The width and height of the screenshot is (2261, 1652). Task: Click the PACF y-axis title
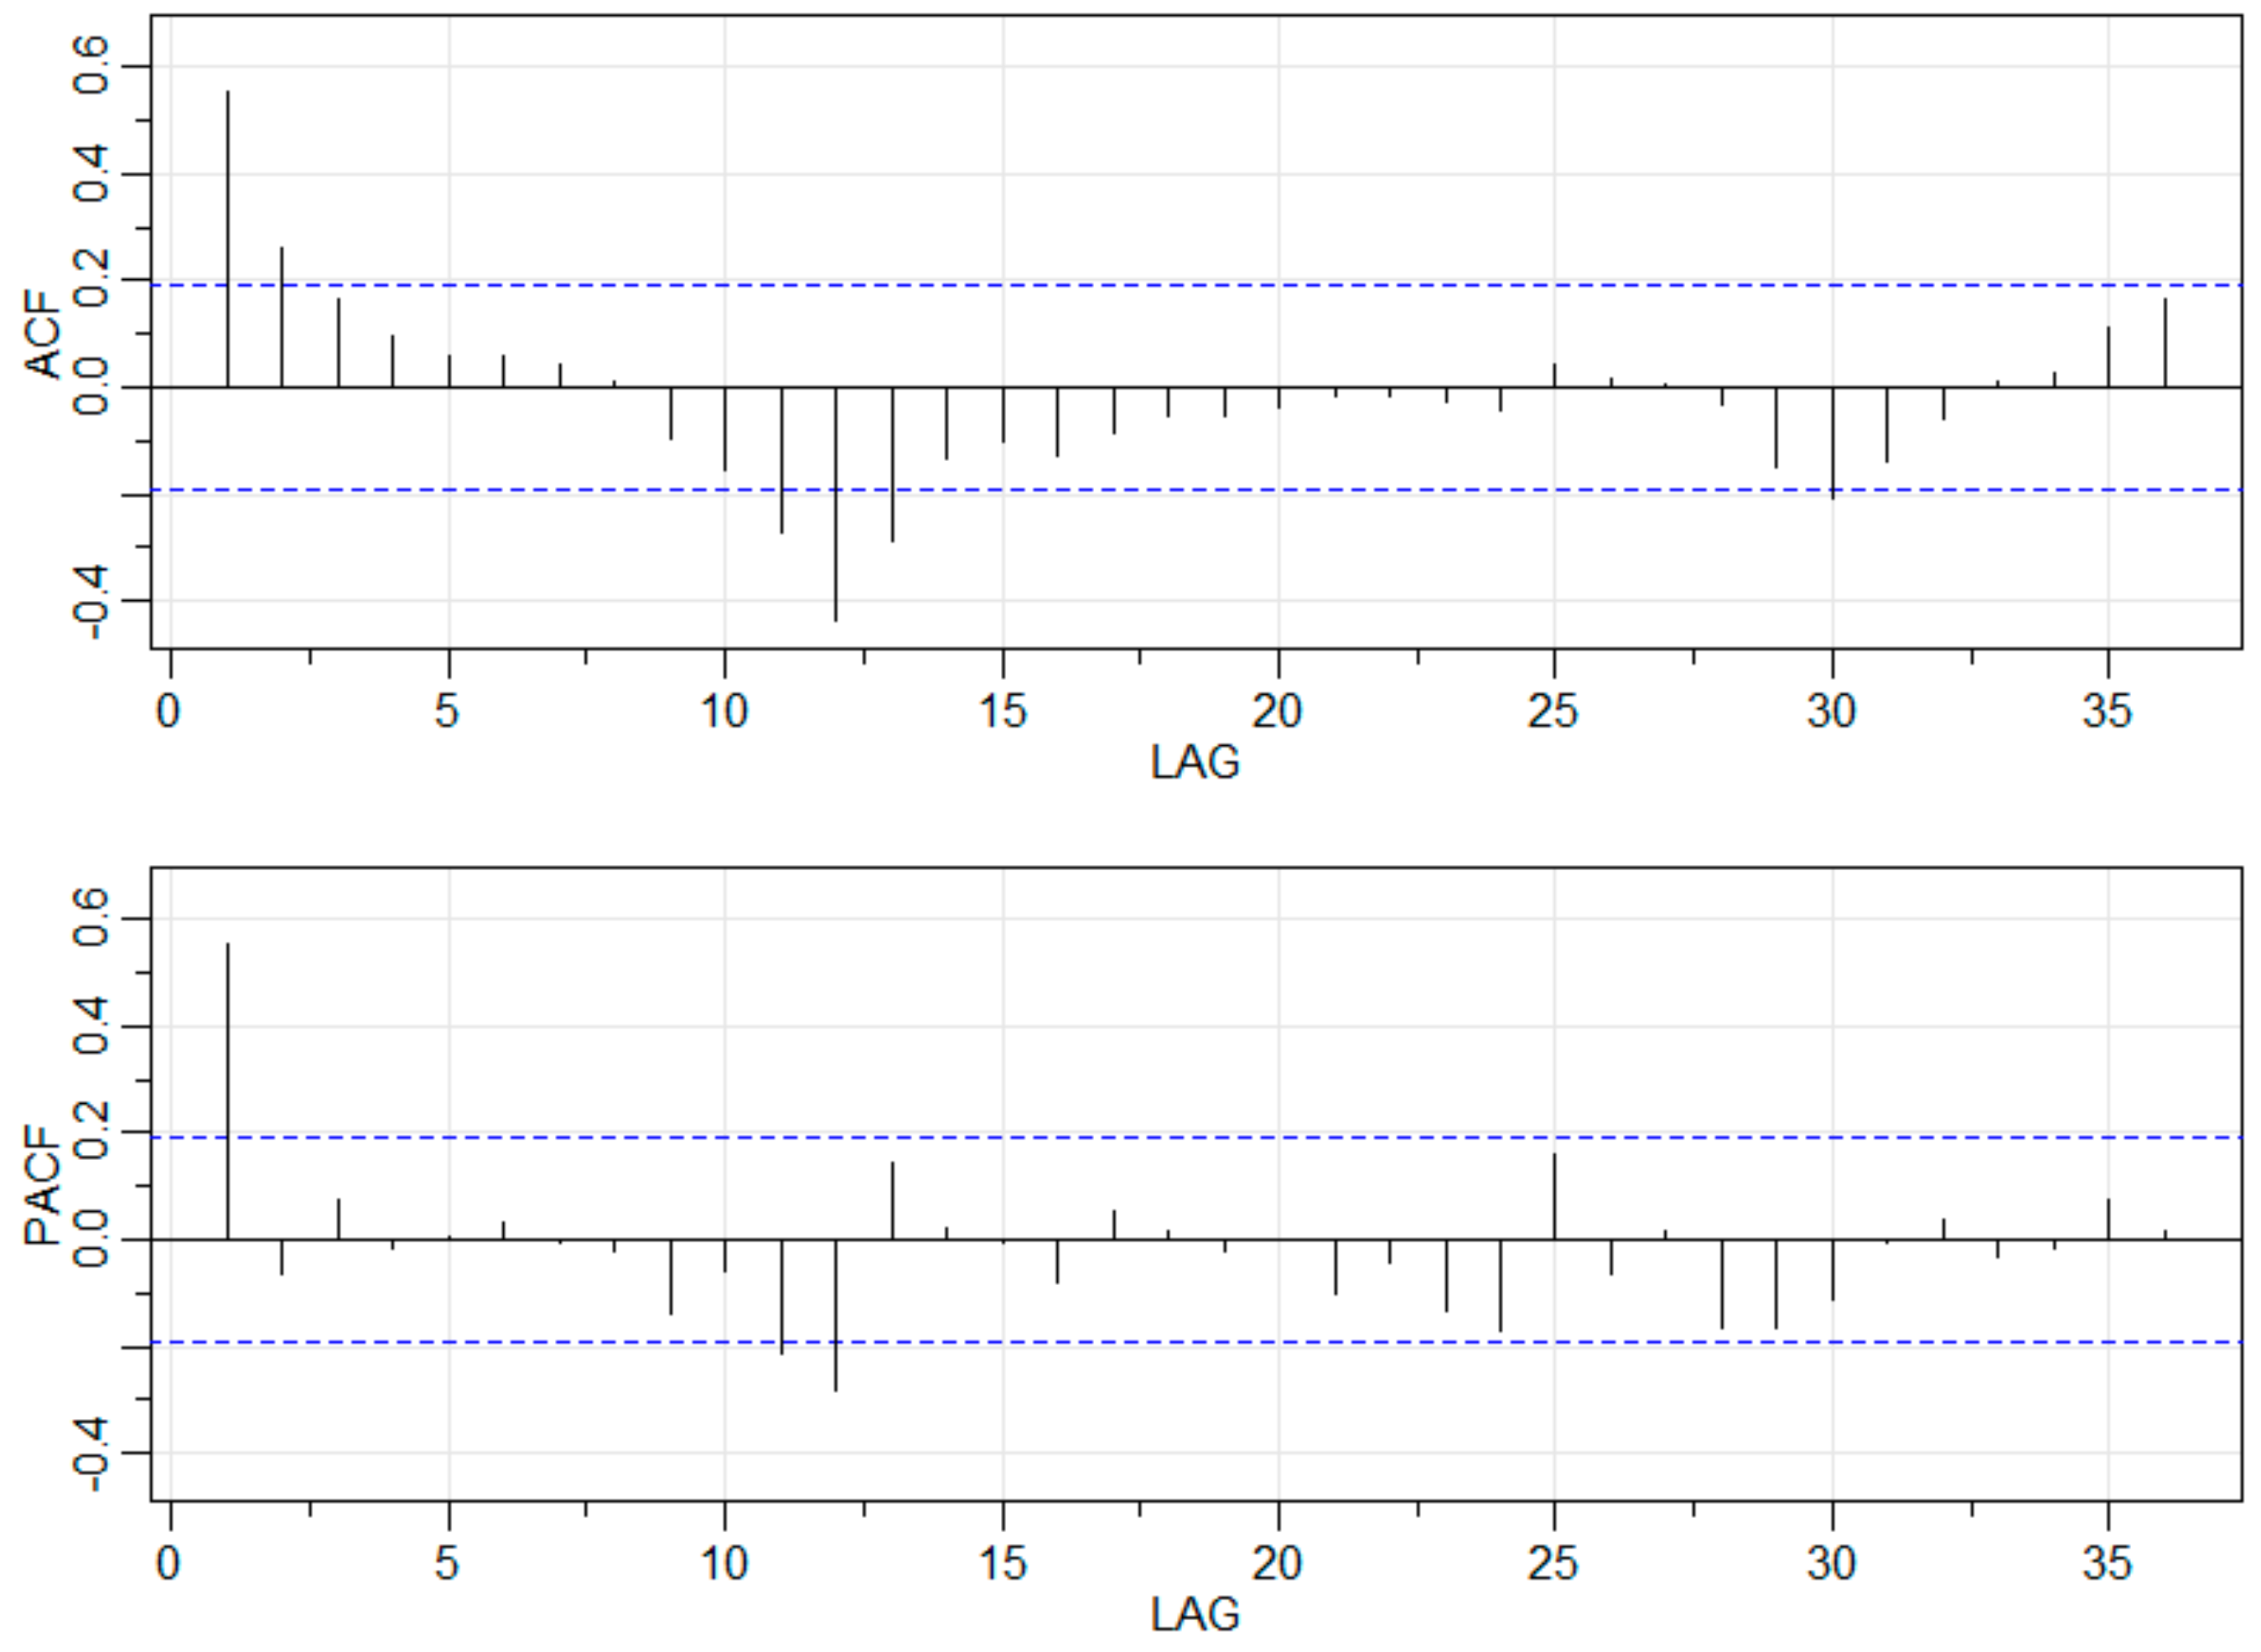(x=43, y=1185)
